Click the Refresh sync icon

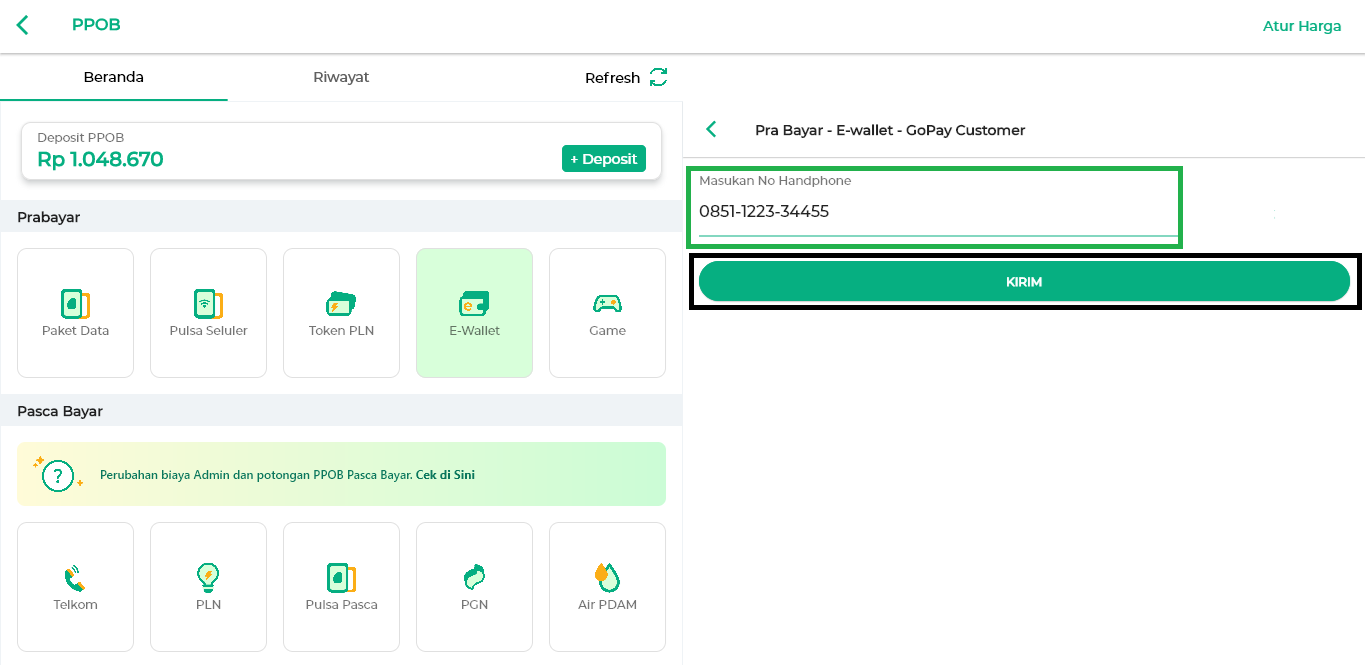coord(658,77)
